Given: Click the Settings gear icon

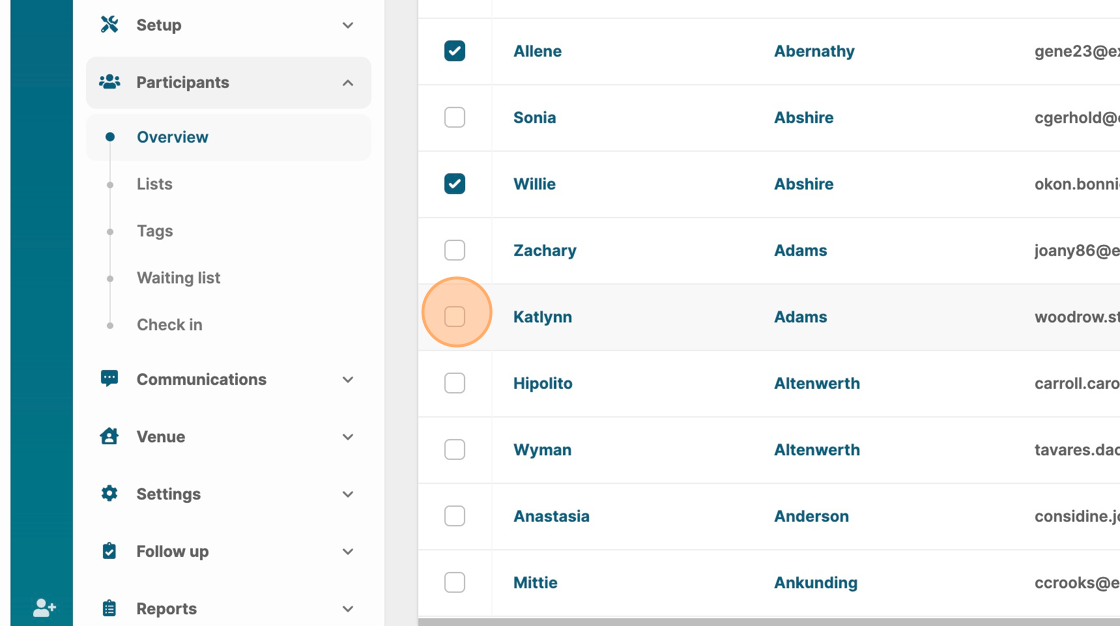Looking at the screenshot, I should [x=110, y=493].
